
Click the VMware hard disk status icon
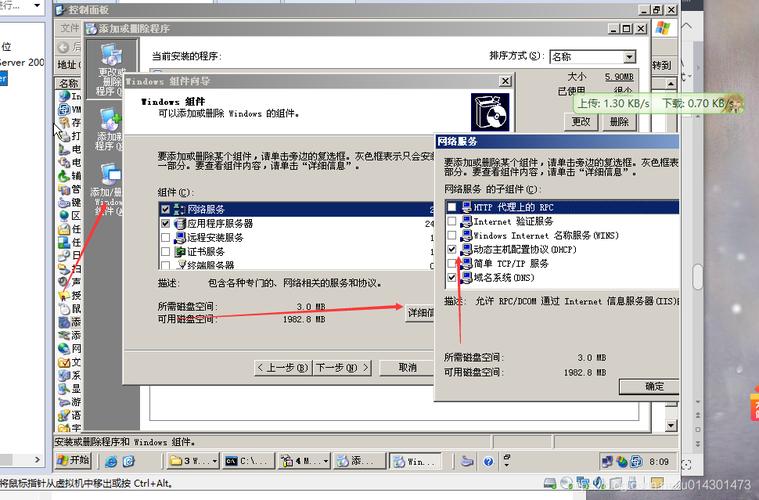click(x=549, y=483)
